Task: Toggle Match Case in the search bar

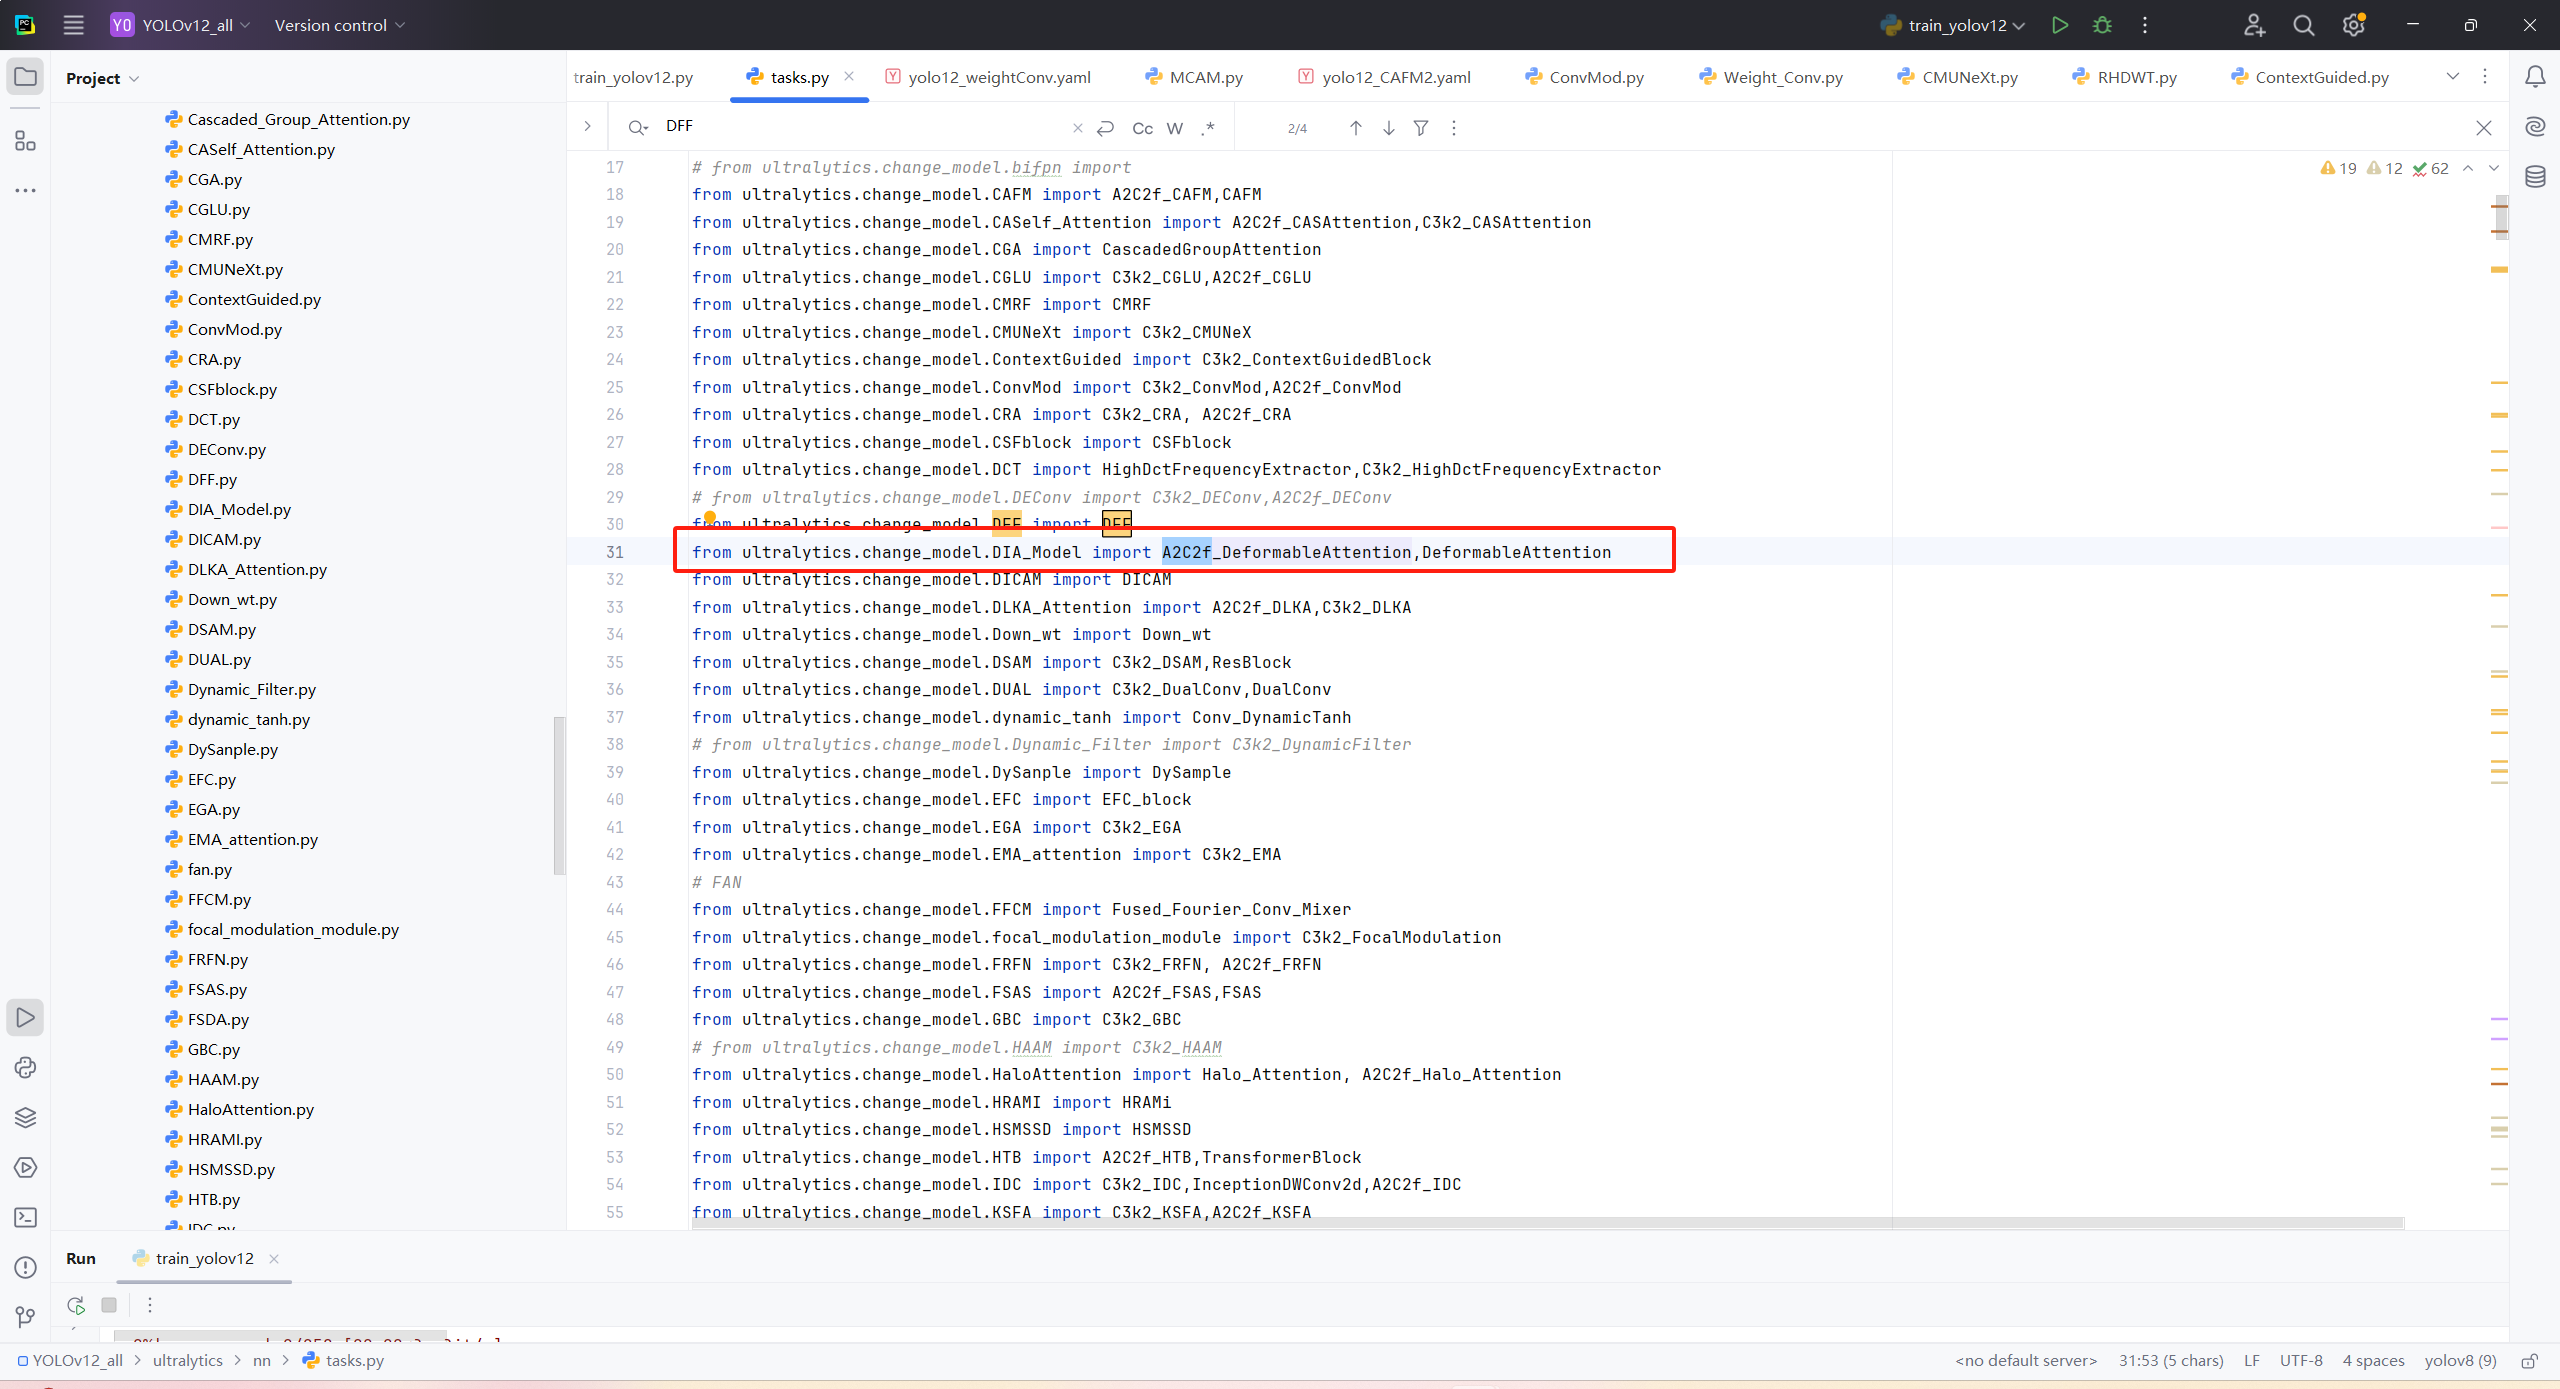Action: tap(1142, 128)
